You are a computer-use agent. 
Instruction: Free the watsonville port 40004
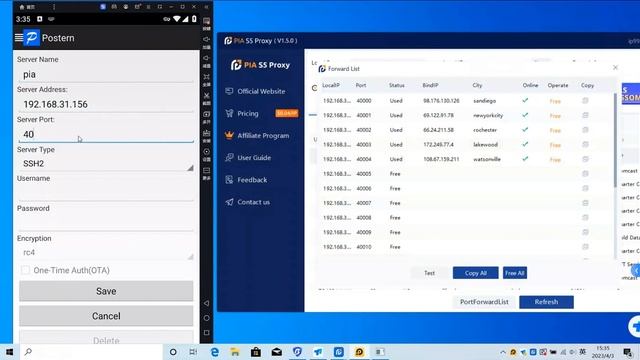555,160
